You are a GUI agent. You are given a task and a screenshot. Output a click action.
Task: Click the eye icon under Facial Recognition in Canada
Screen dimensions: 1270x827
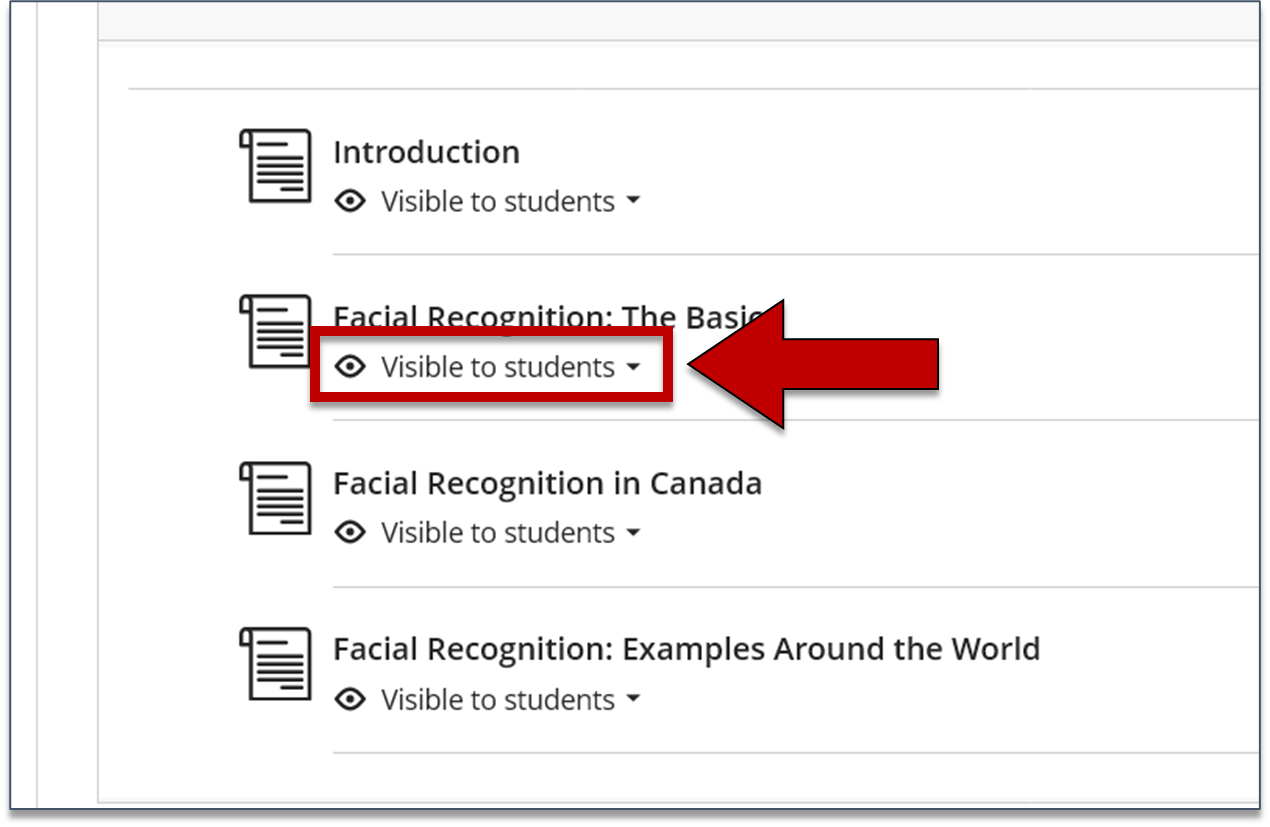[x=349, y=532]
